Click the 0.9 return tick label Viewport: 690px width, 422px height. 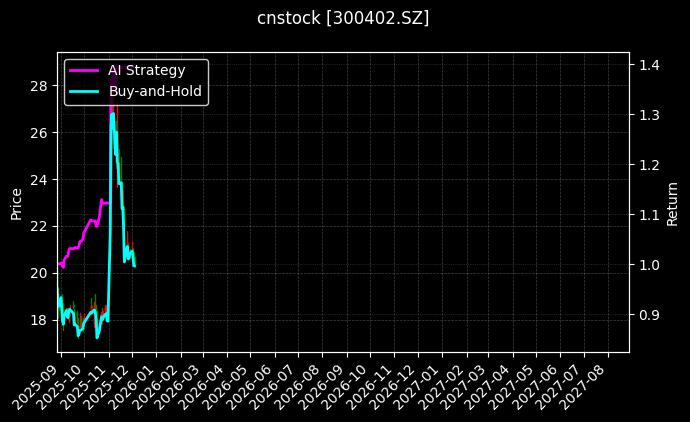click(x=649, y=315)
